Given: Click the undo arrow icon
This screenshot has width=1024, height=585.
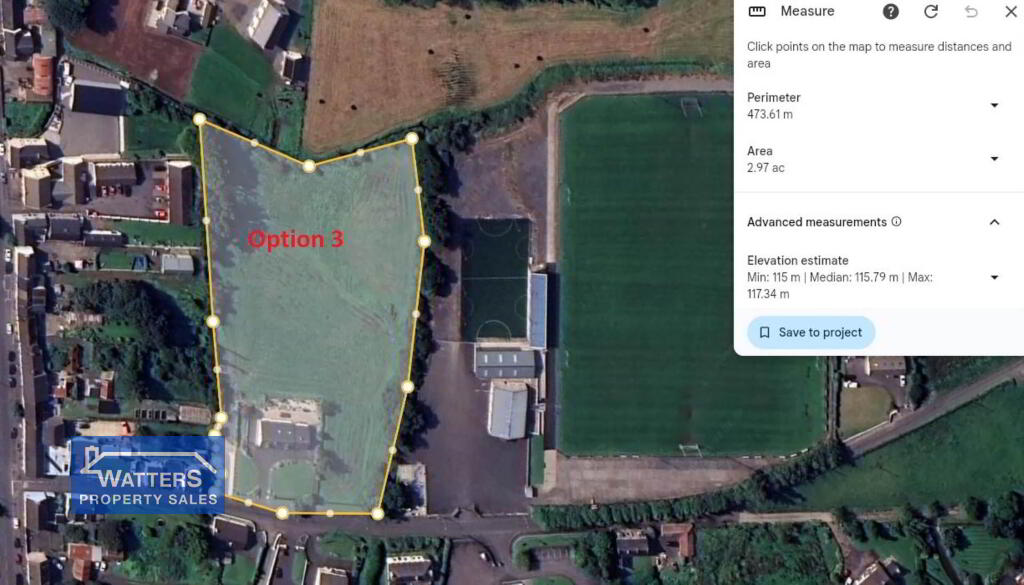Looking at the screenshot, I should [x=971, y=11].
